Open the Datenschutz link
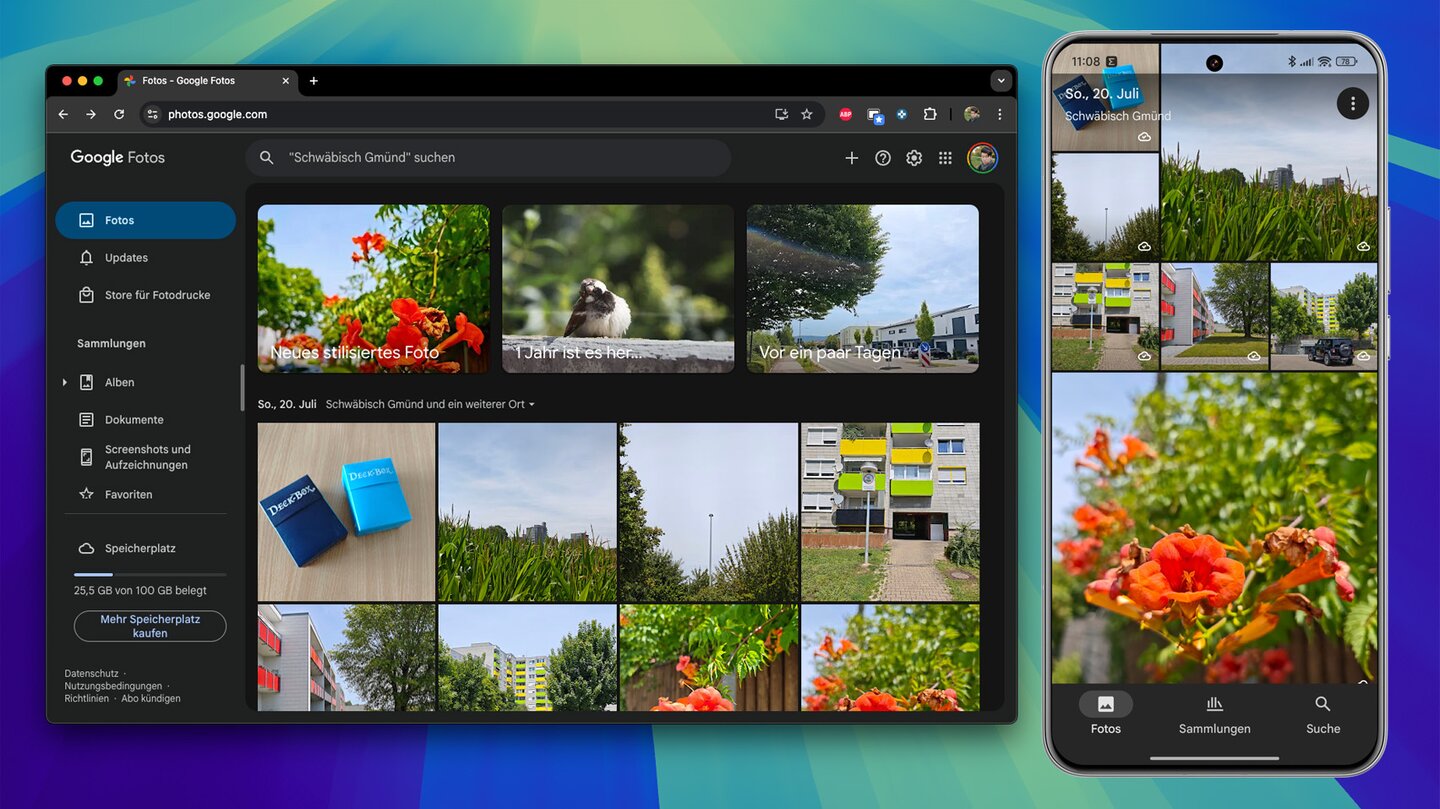 pyautogui.click(x=91, y=674)
